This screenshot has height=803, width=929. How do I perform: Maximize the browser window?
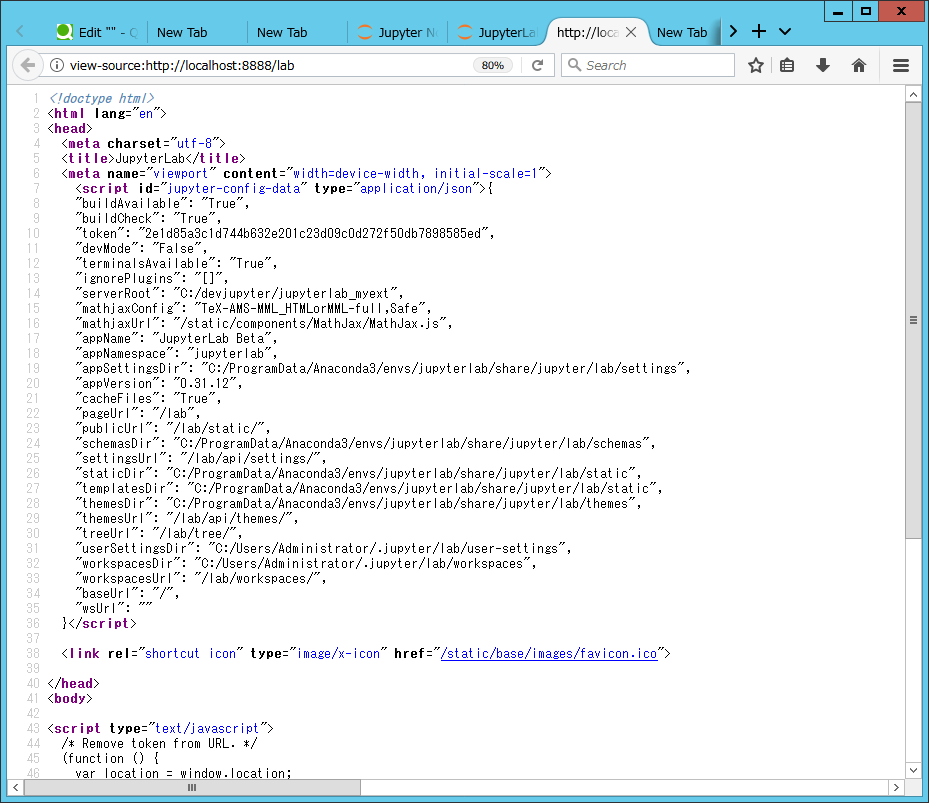coord(866,11)
